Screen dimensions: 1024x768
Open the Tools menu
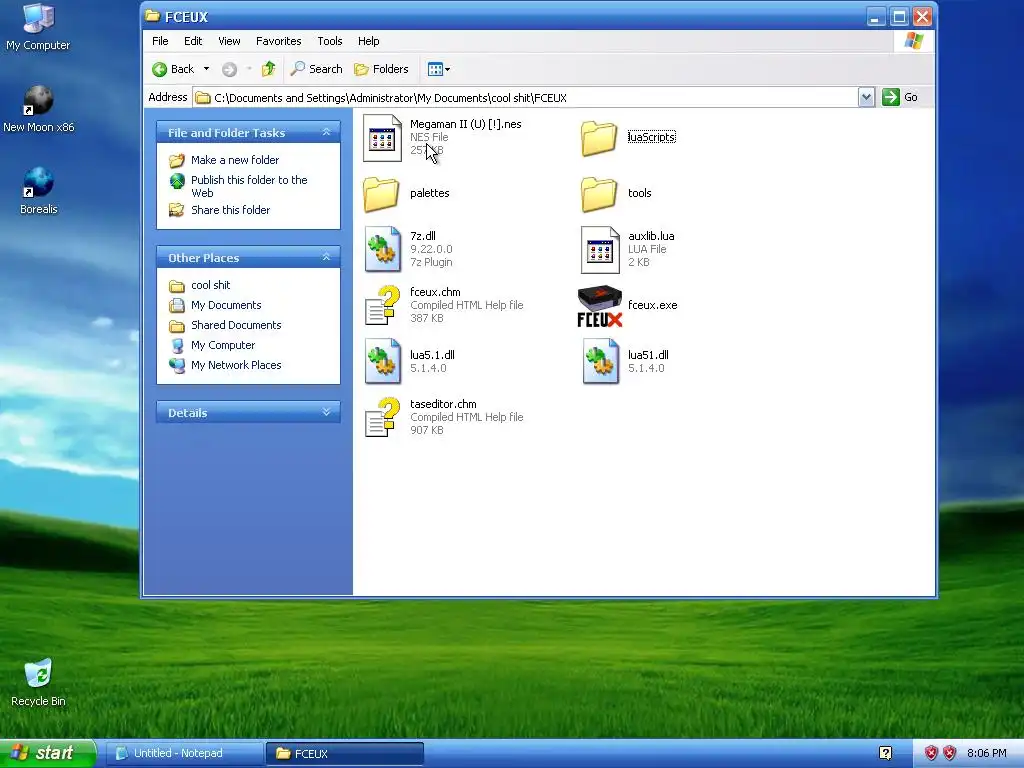[x=330, y=41]
